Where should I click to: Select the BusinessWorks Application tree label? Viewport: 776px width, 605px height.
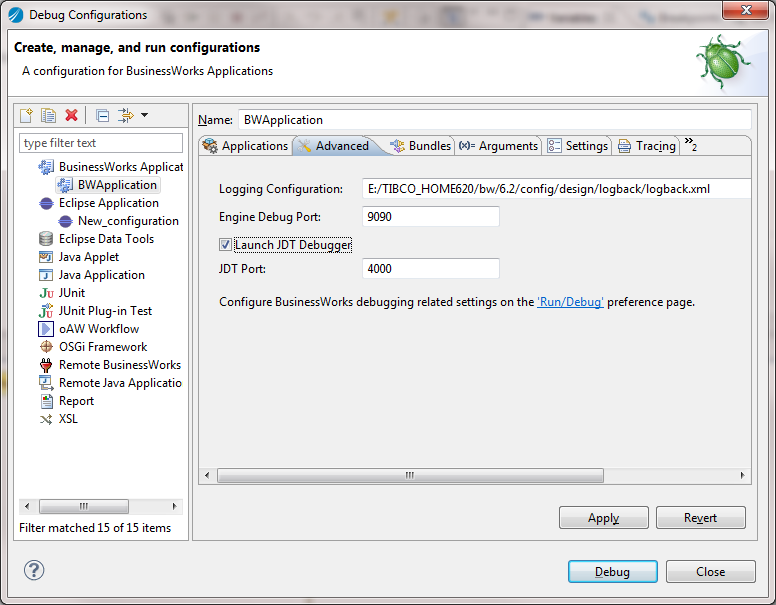pos(121,167)
